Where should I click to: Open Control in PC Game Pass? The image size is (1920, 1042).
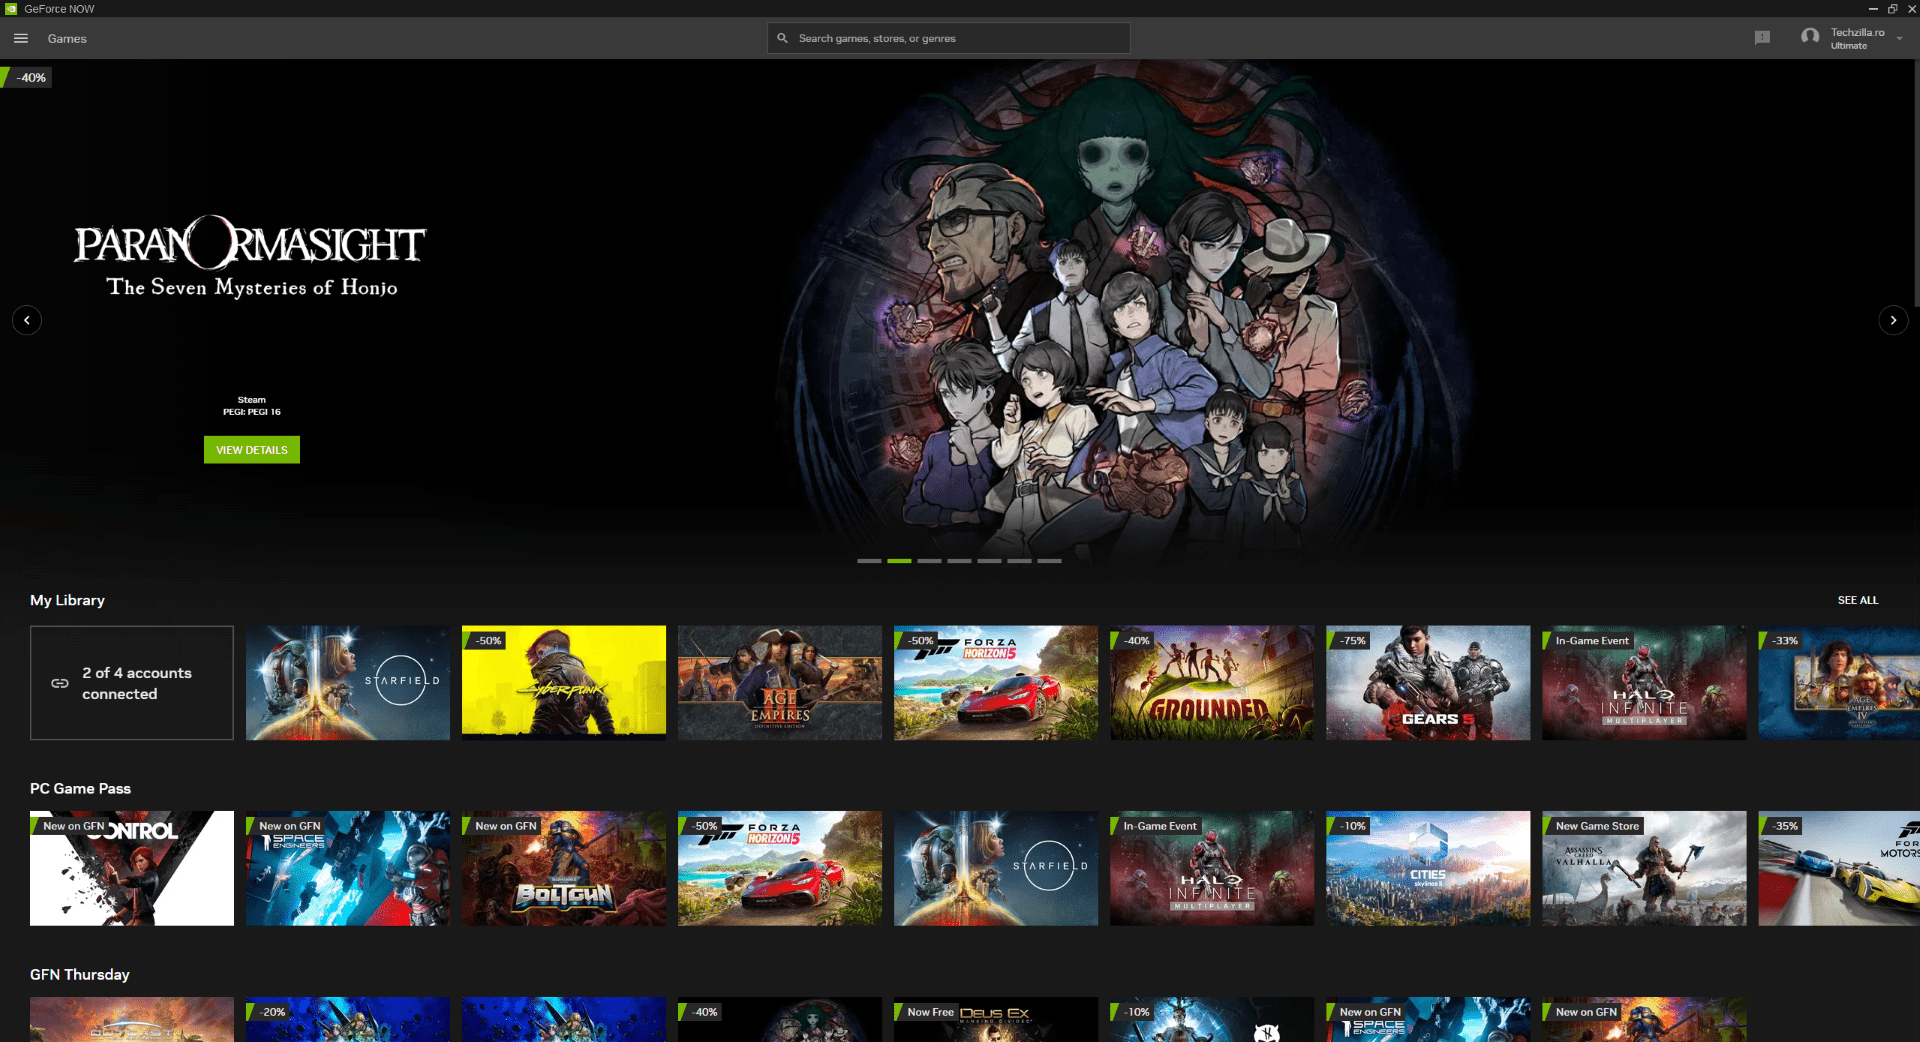point(132,868)
